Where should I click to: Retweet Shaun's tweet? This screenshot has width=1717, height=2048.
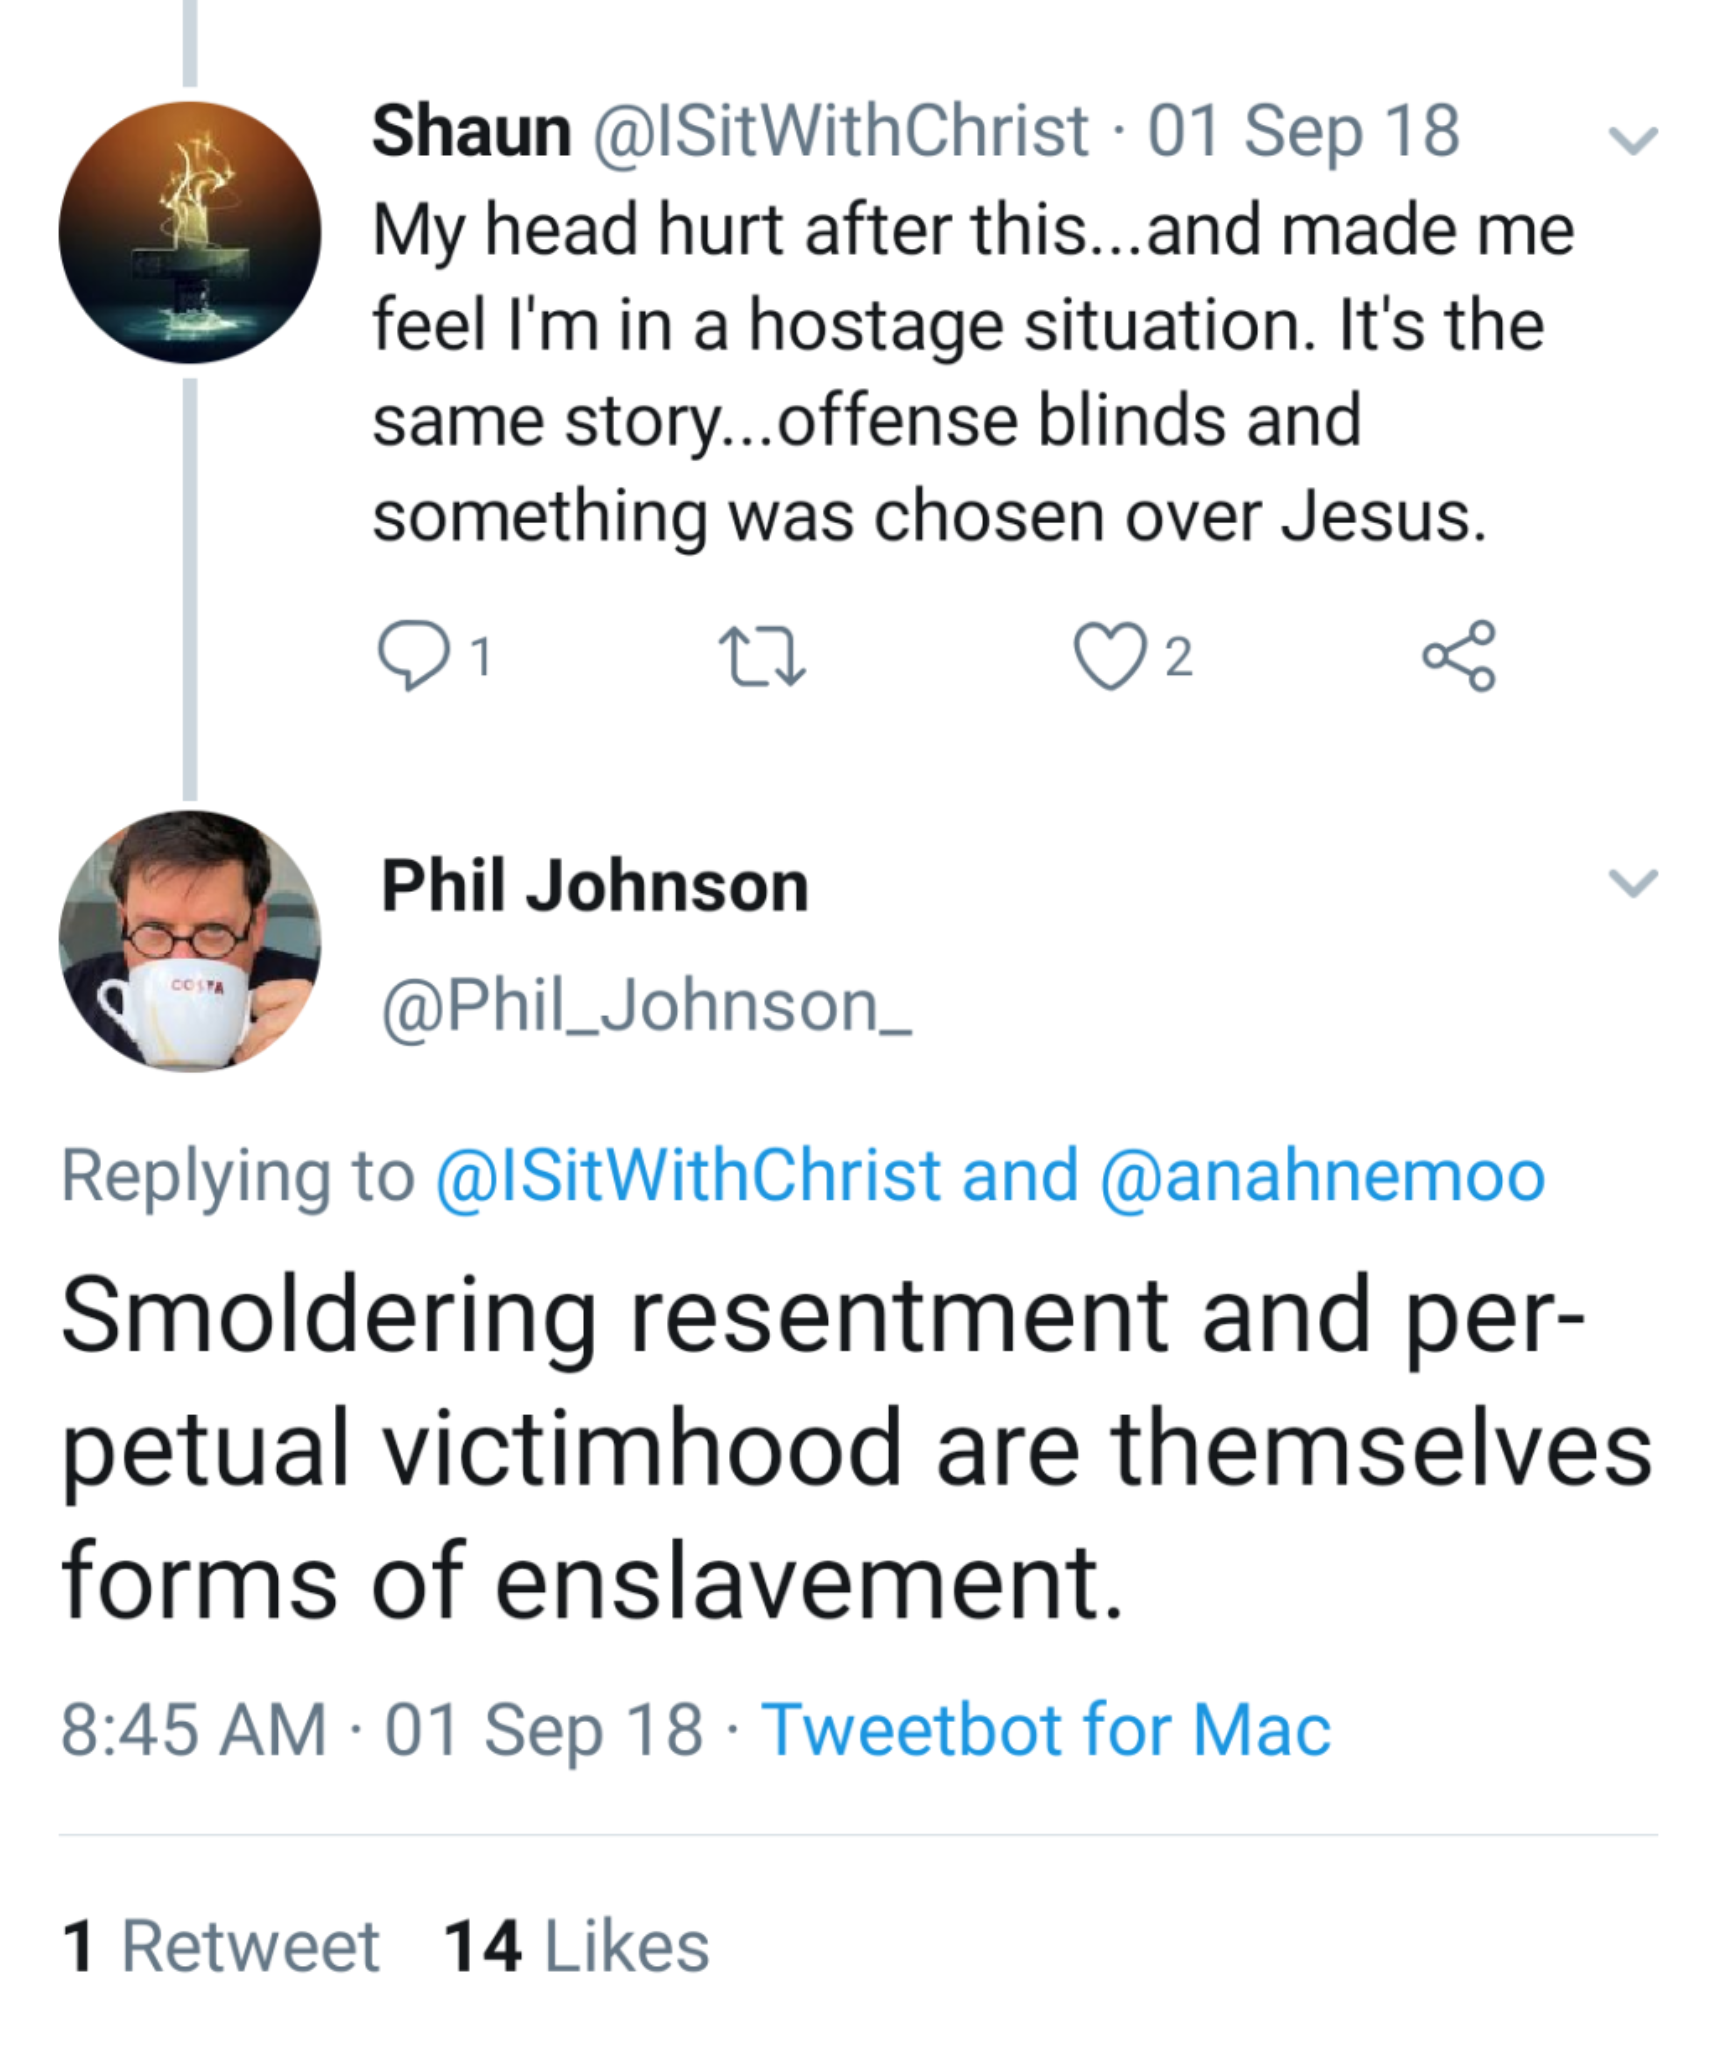[x=762, y=656]
